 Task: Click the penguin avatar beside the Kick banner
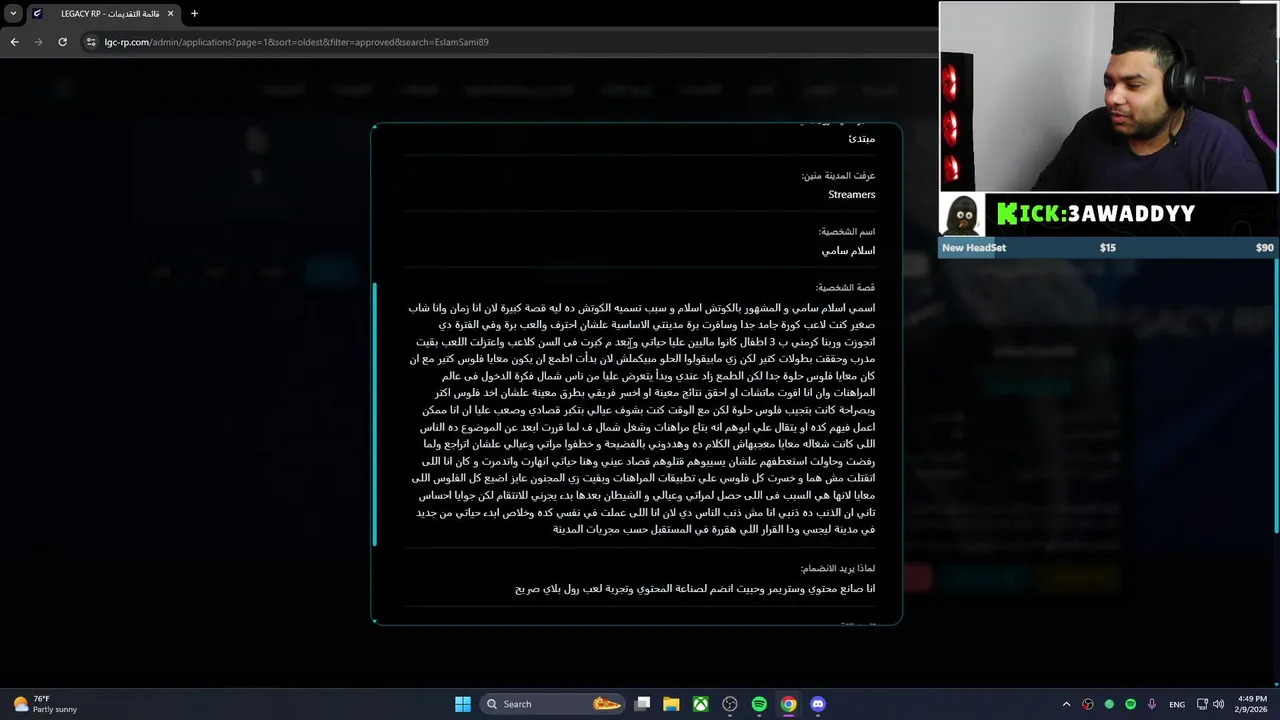click(x=962, y=214)
